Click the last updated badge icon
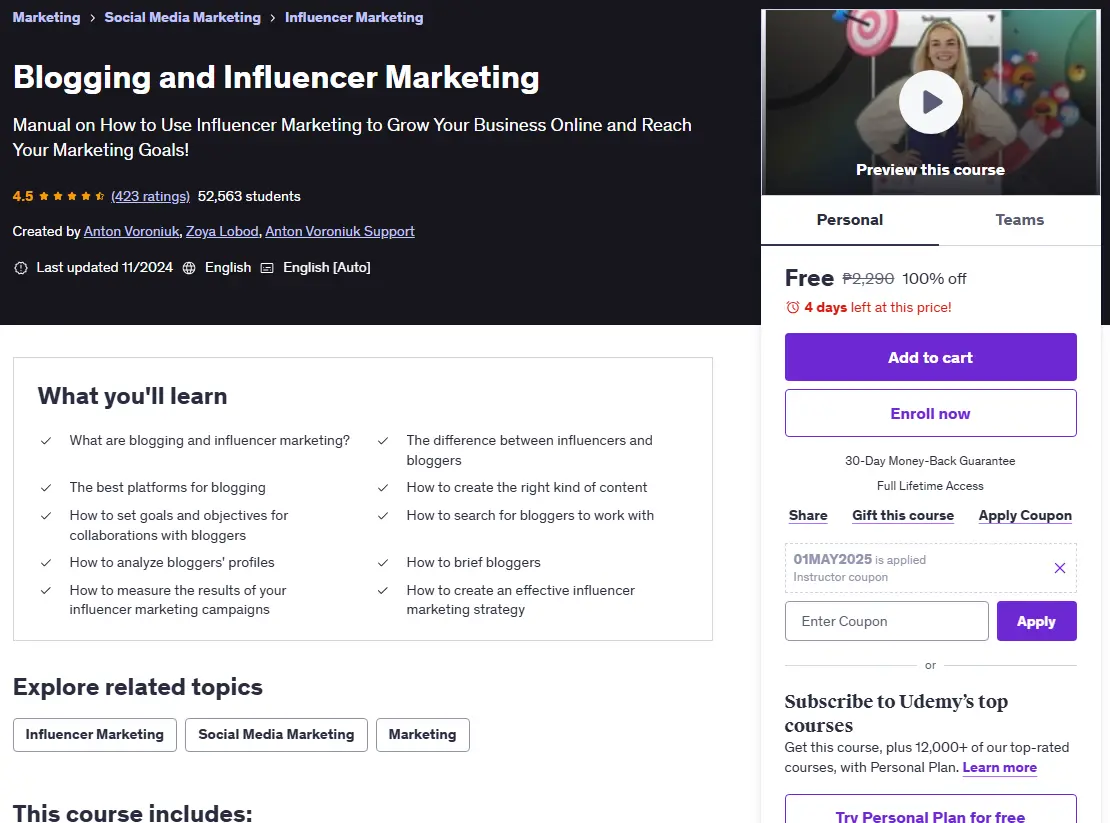Viewport: 1110px width, 823px height. coord(21,267)
